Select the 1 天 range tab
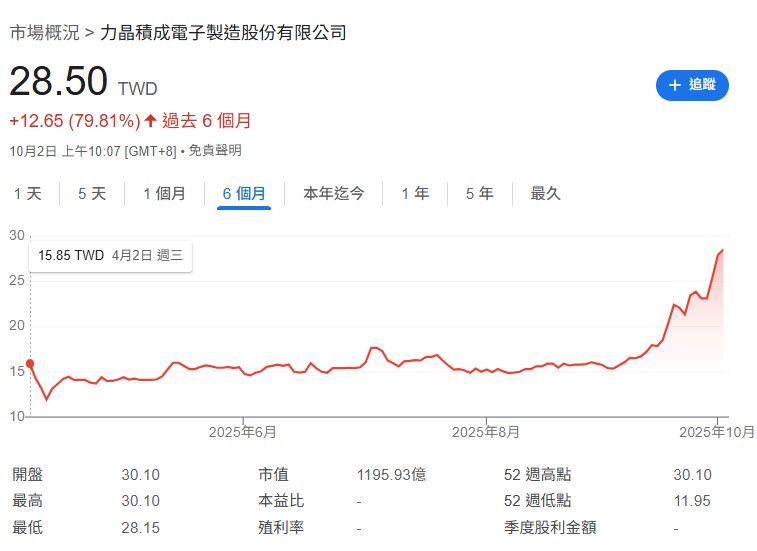This screenshot has width=757, height=551. point(28,194)
